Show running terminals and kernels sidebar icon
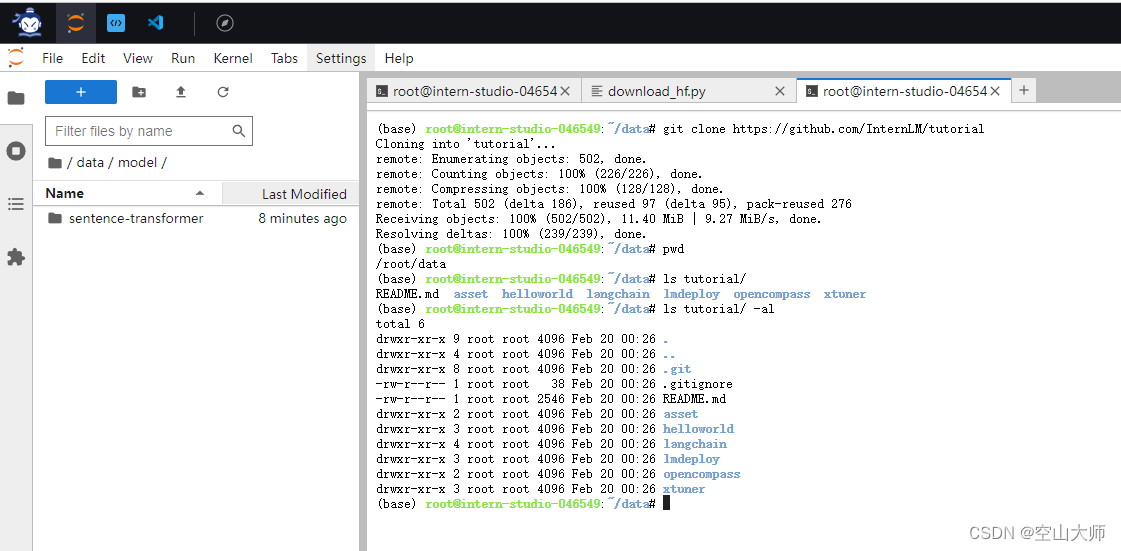 pos(16,151)
